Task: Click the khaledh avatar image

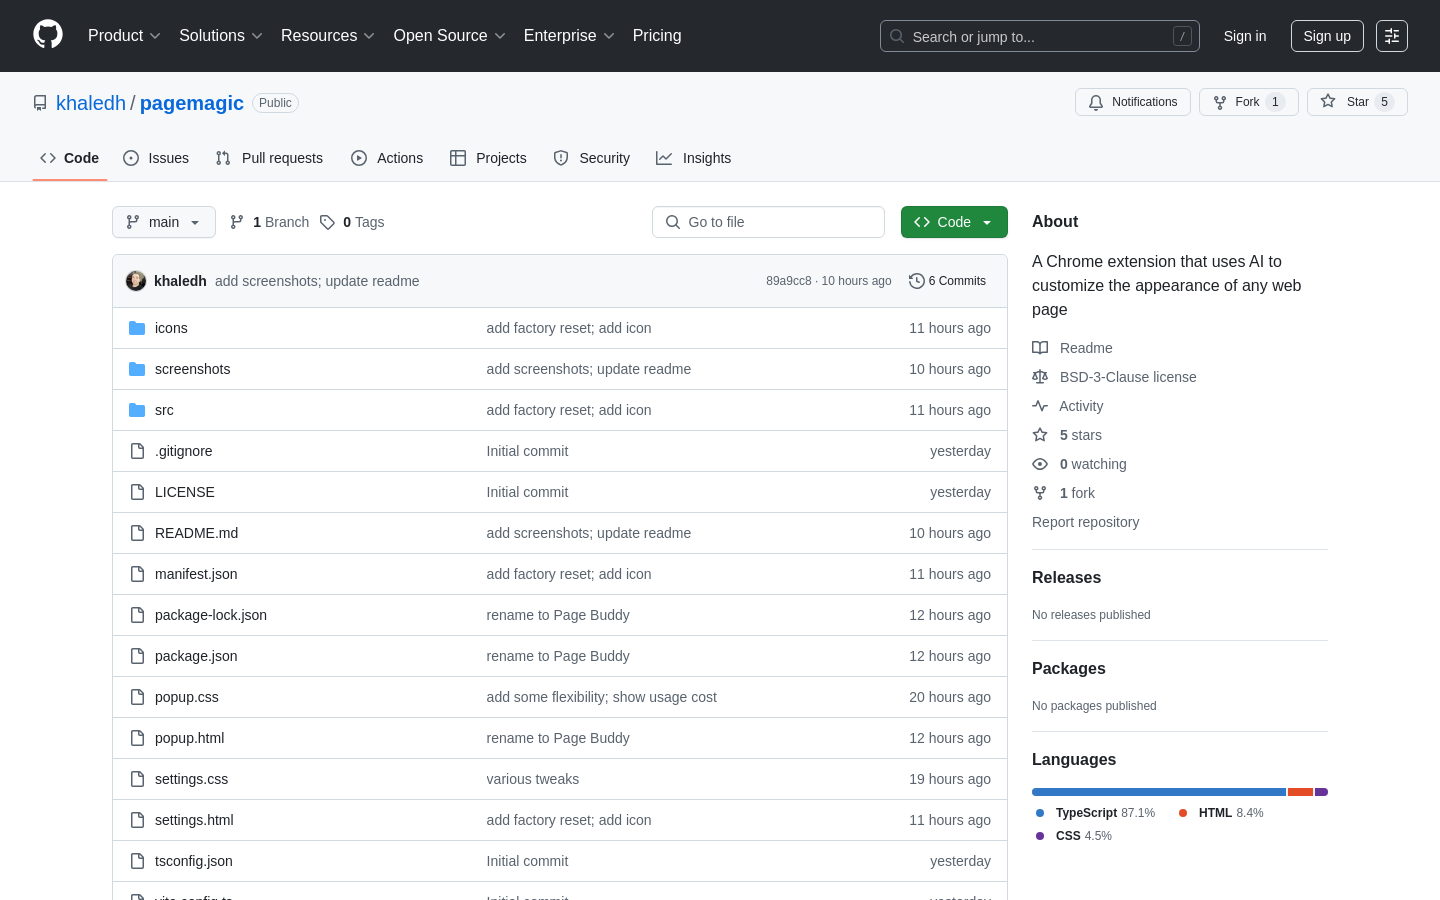Action: (x=136, y=281)
